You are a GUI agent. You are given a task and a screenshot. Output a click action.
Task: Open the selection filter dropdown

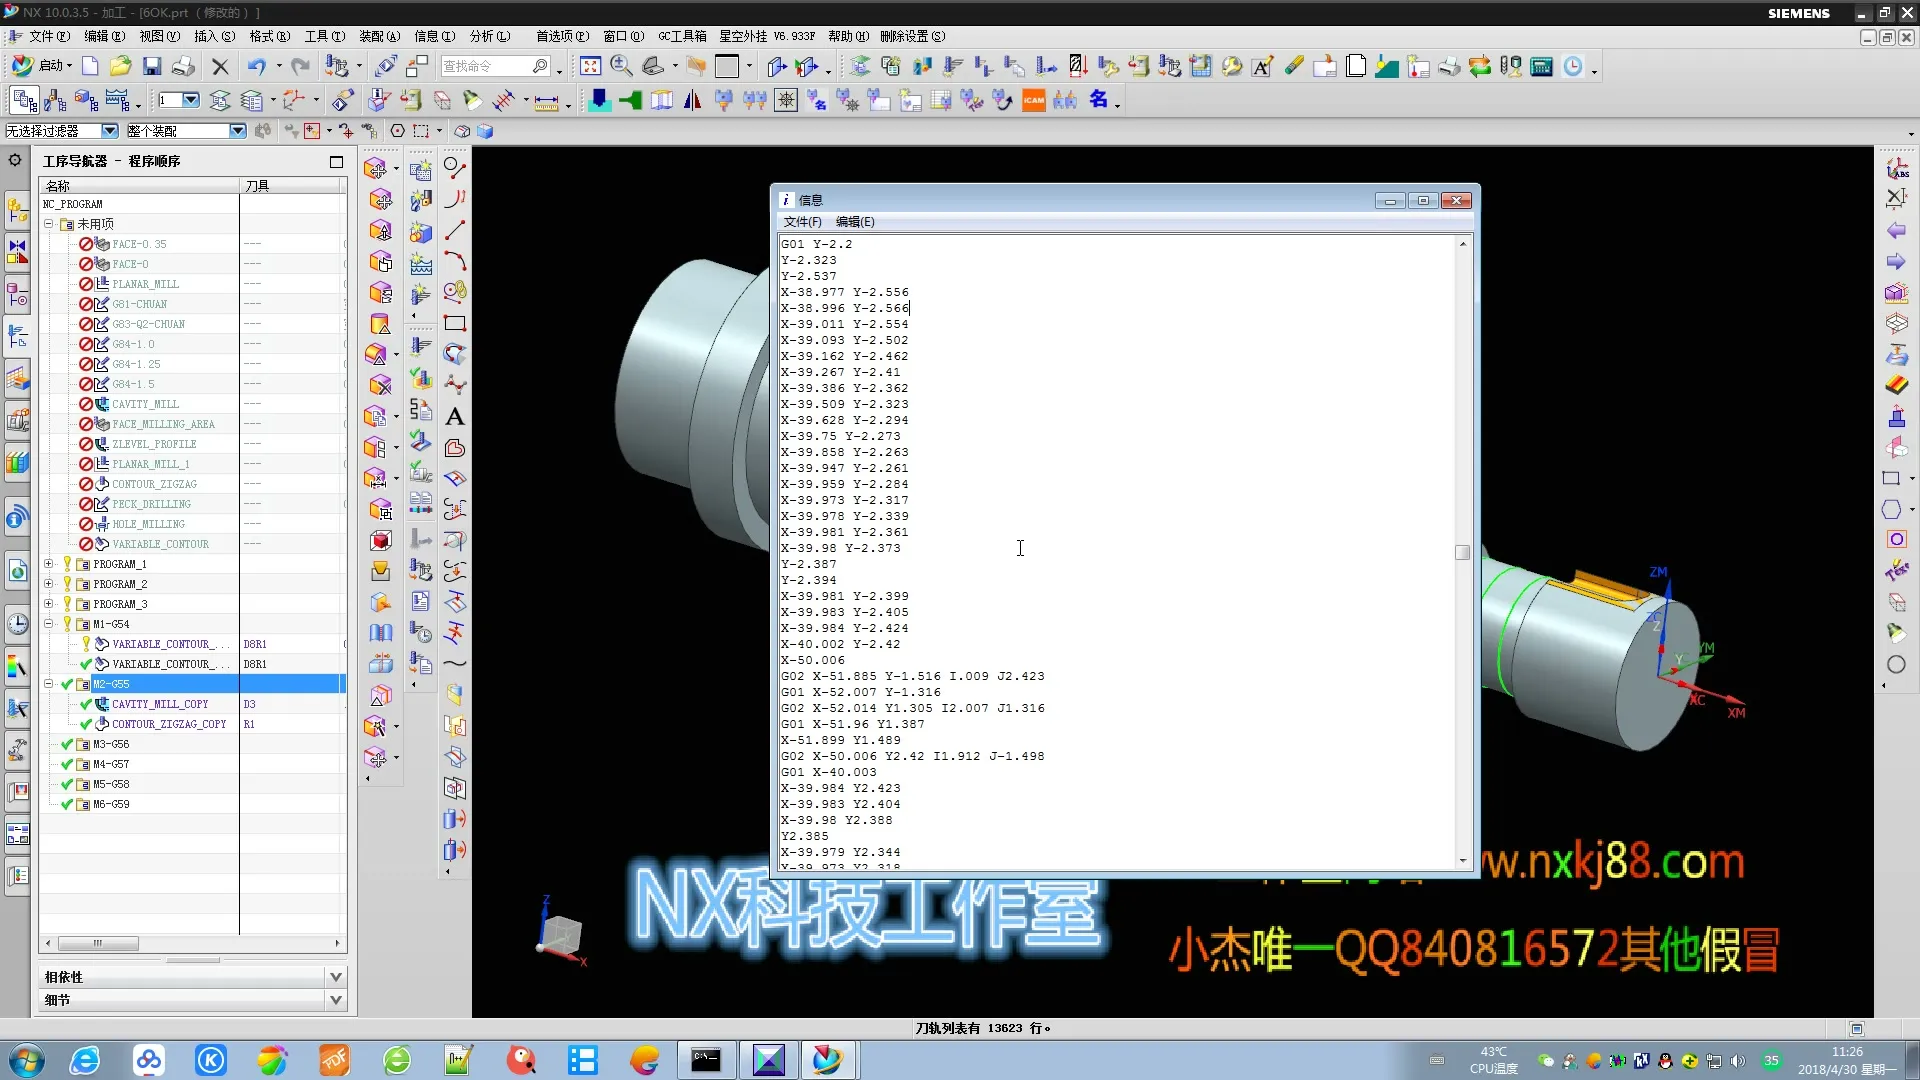(x=110, y=131)
